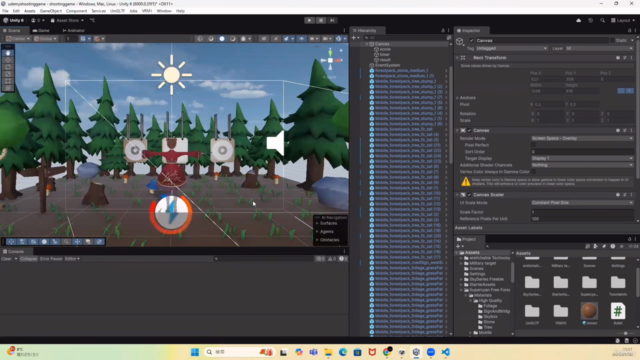Screen dimensions: 640x360
Task: Switch to the Animator tab
Action: coord(73,31)
